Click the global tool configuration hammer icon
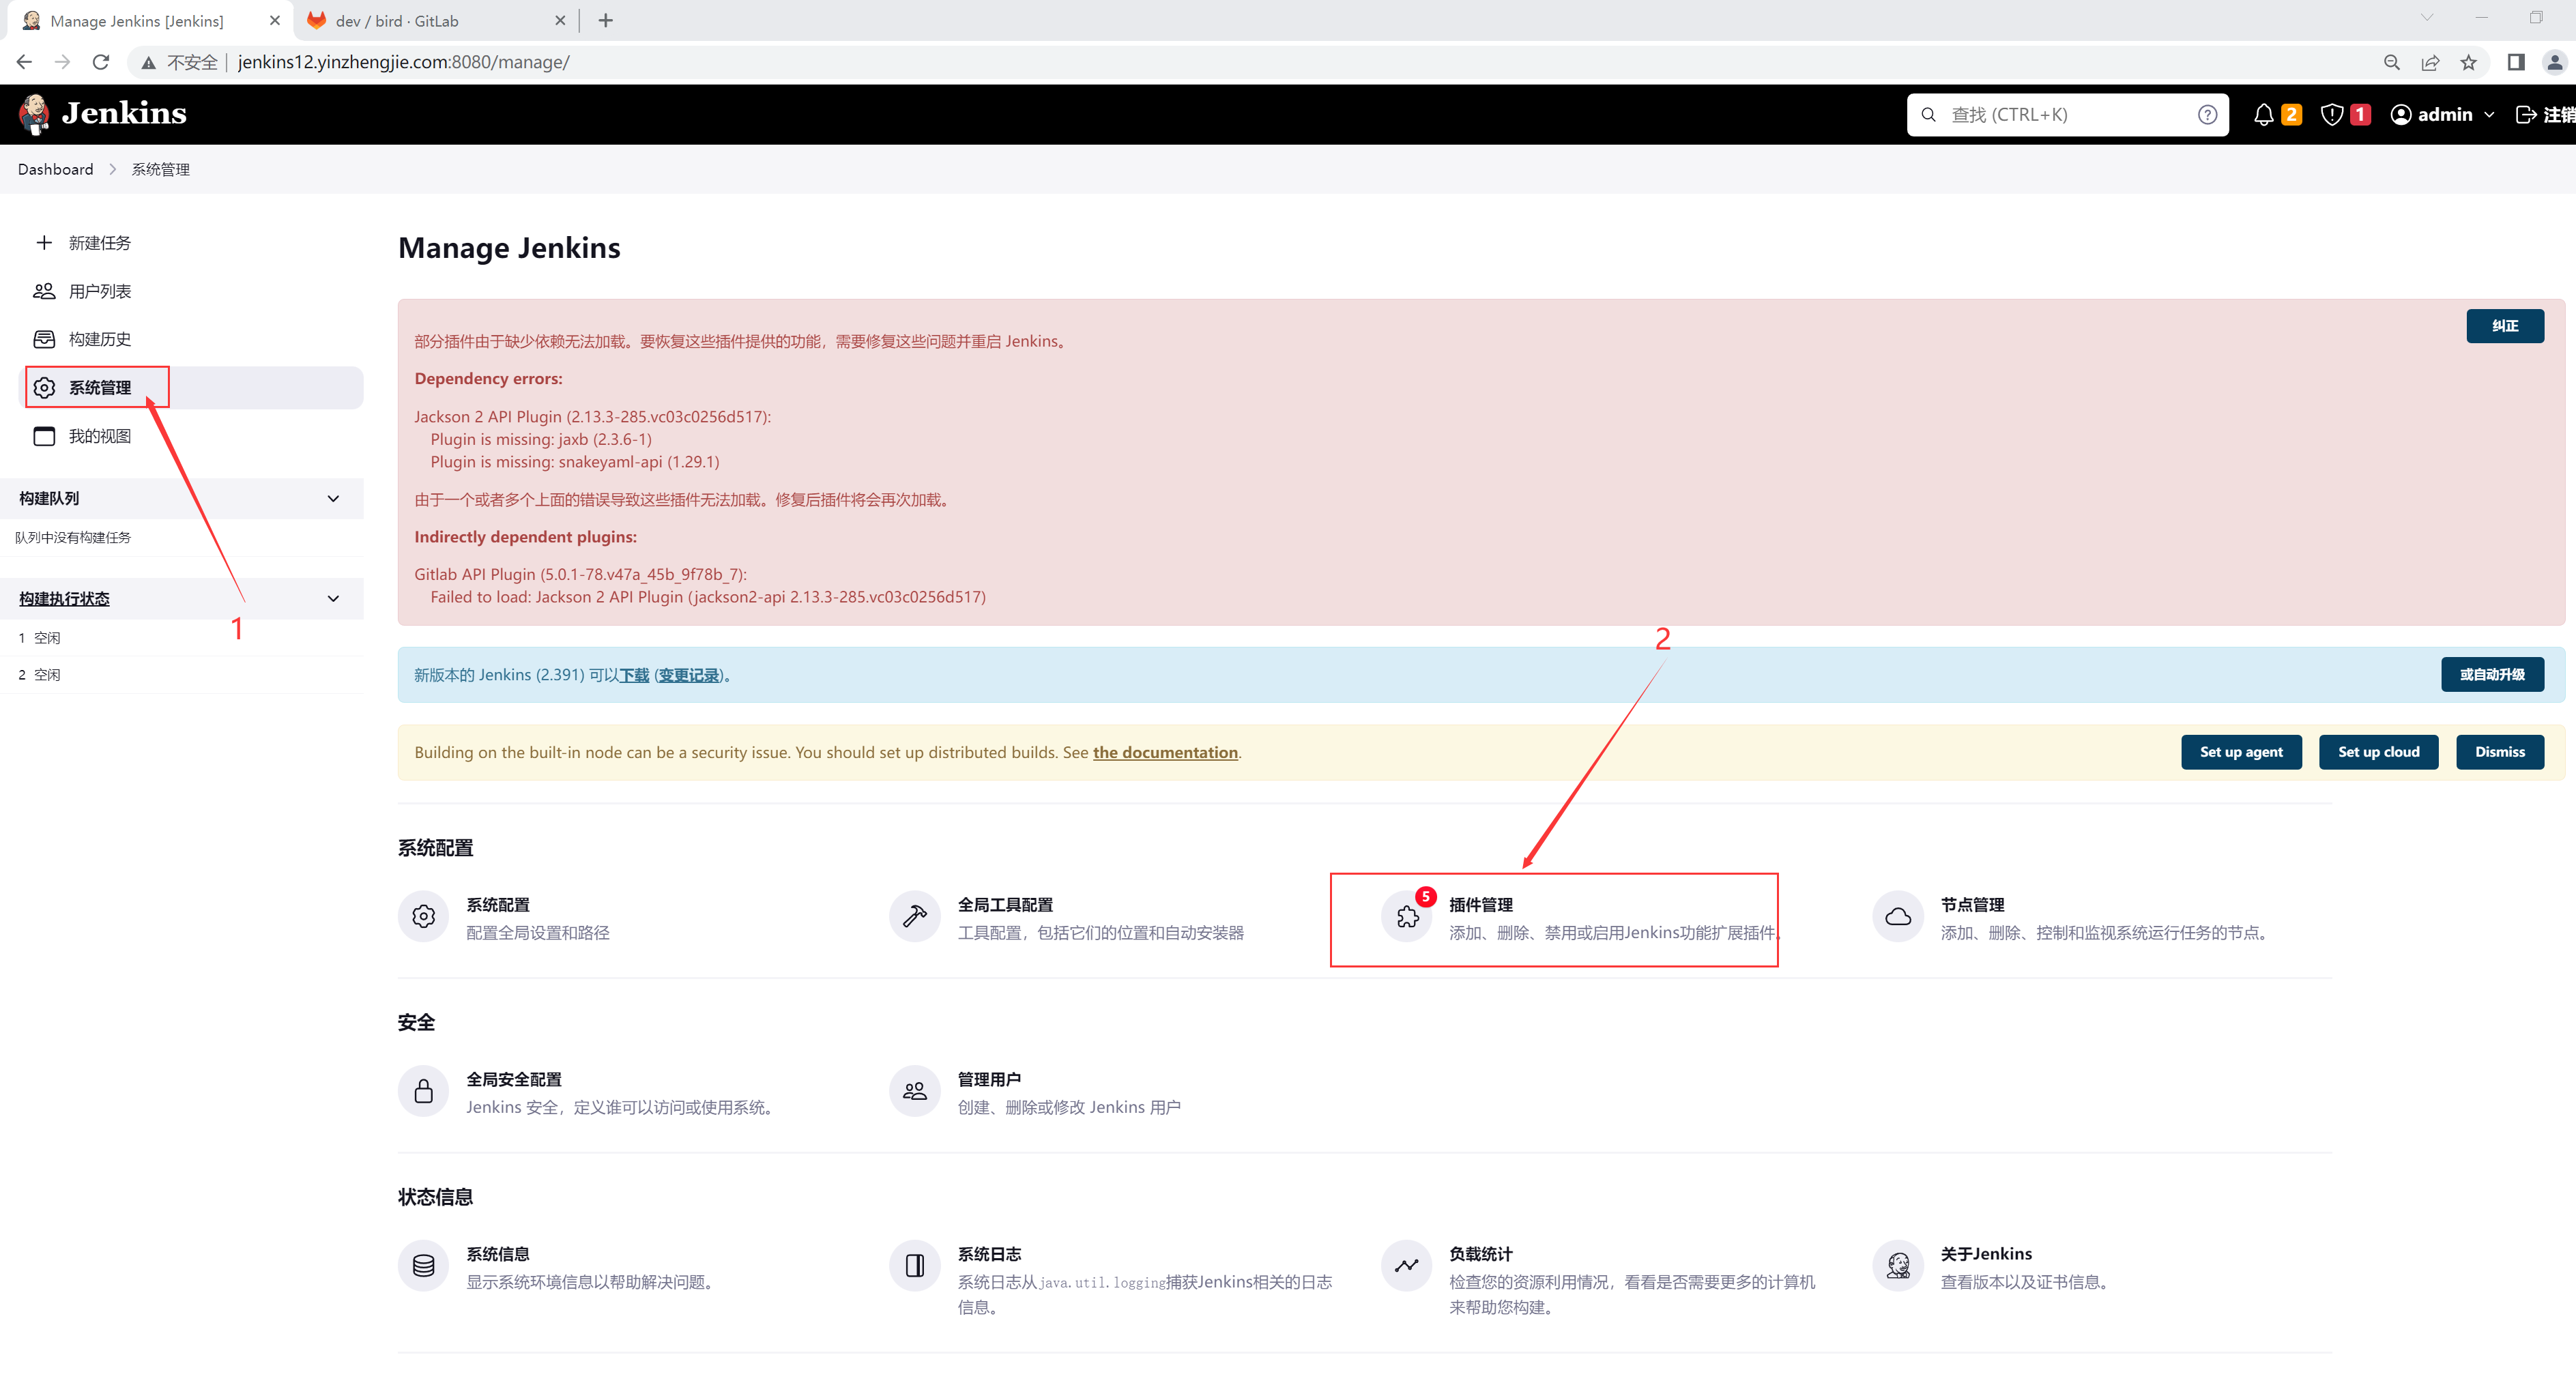This screenshot has width=2576, height=1383. pos(914,917)
